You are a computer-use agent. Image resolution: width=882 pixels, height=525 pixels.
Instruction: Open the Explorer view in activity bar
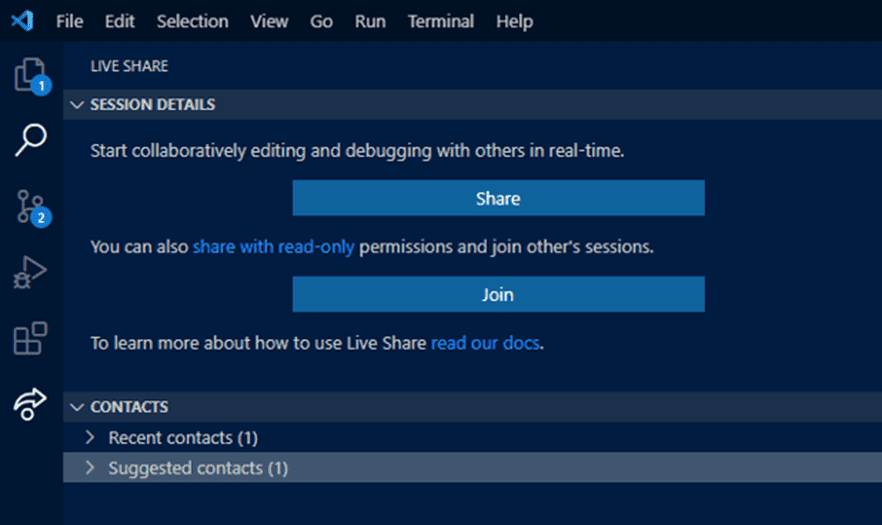(31, 75)
